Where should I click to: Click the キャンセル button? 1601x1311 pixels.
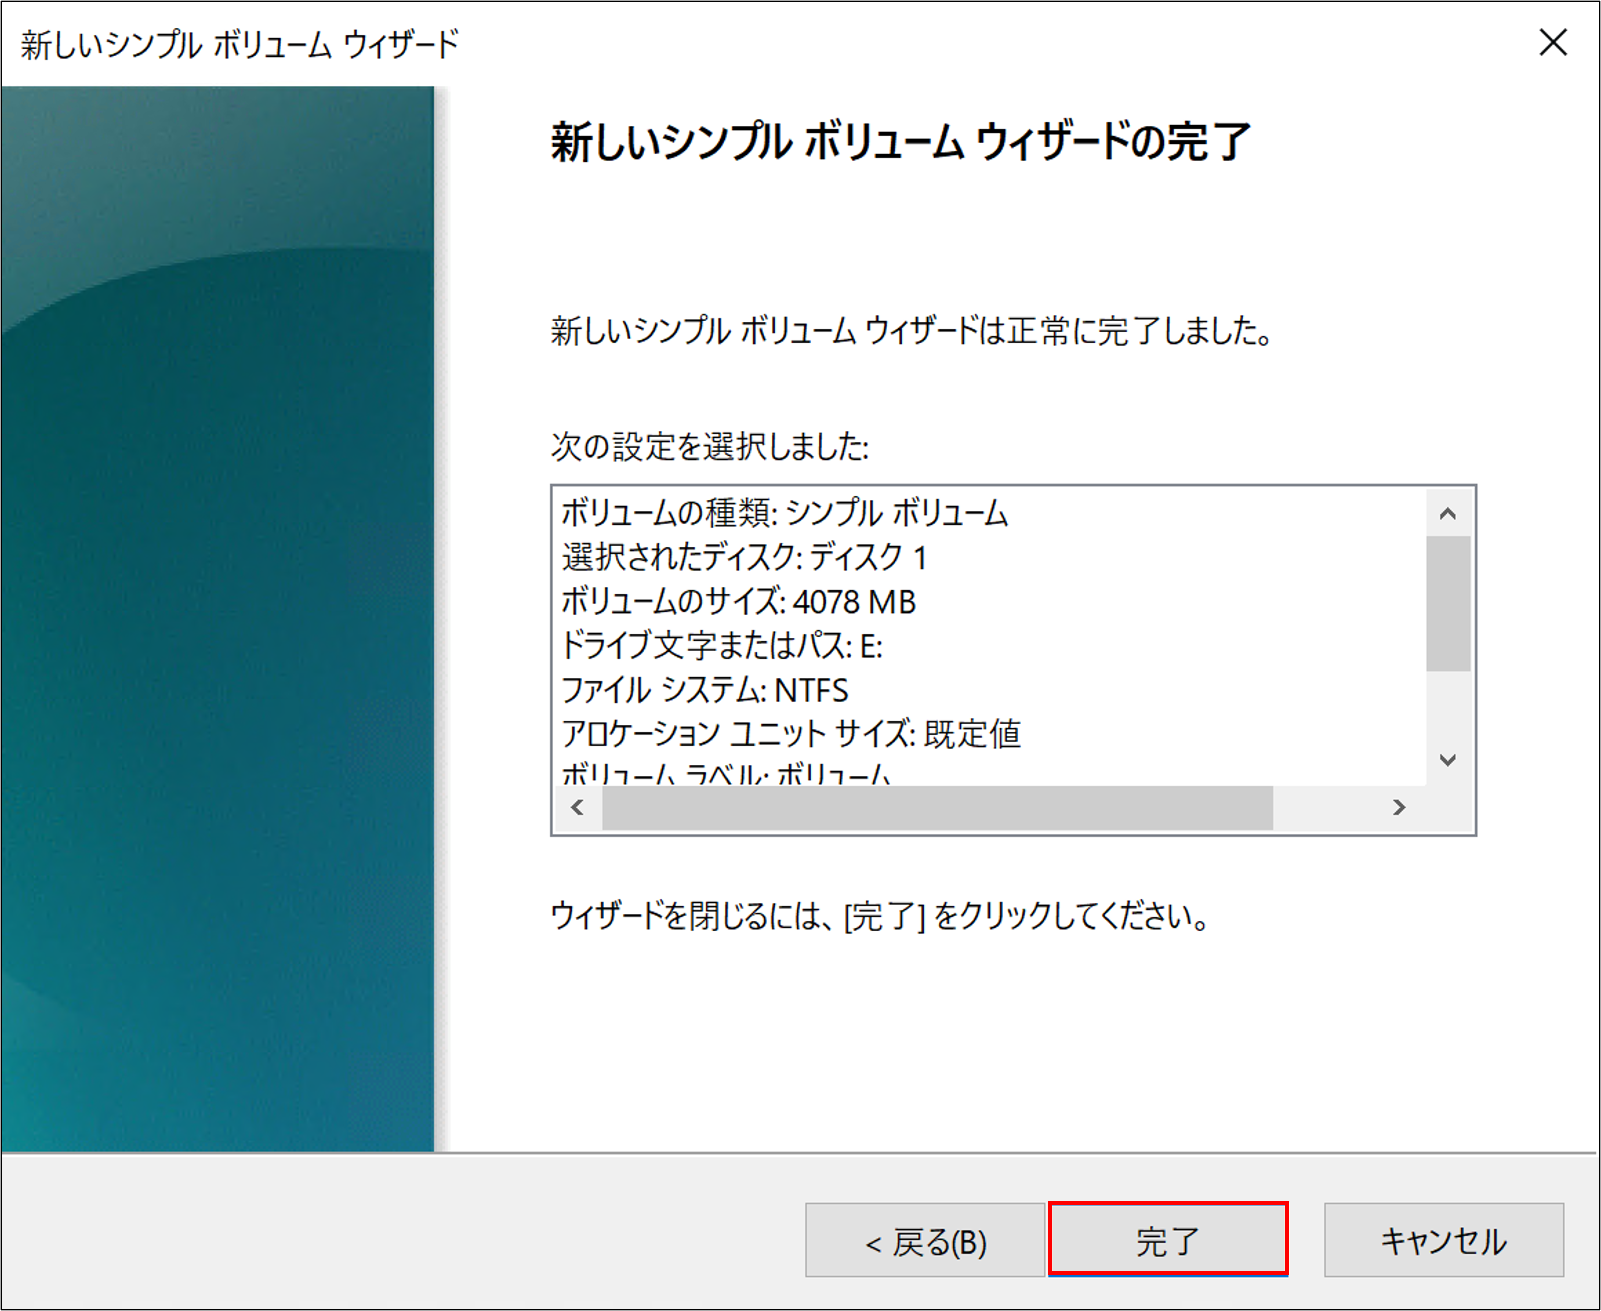tap(1443, 1240)
